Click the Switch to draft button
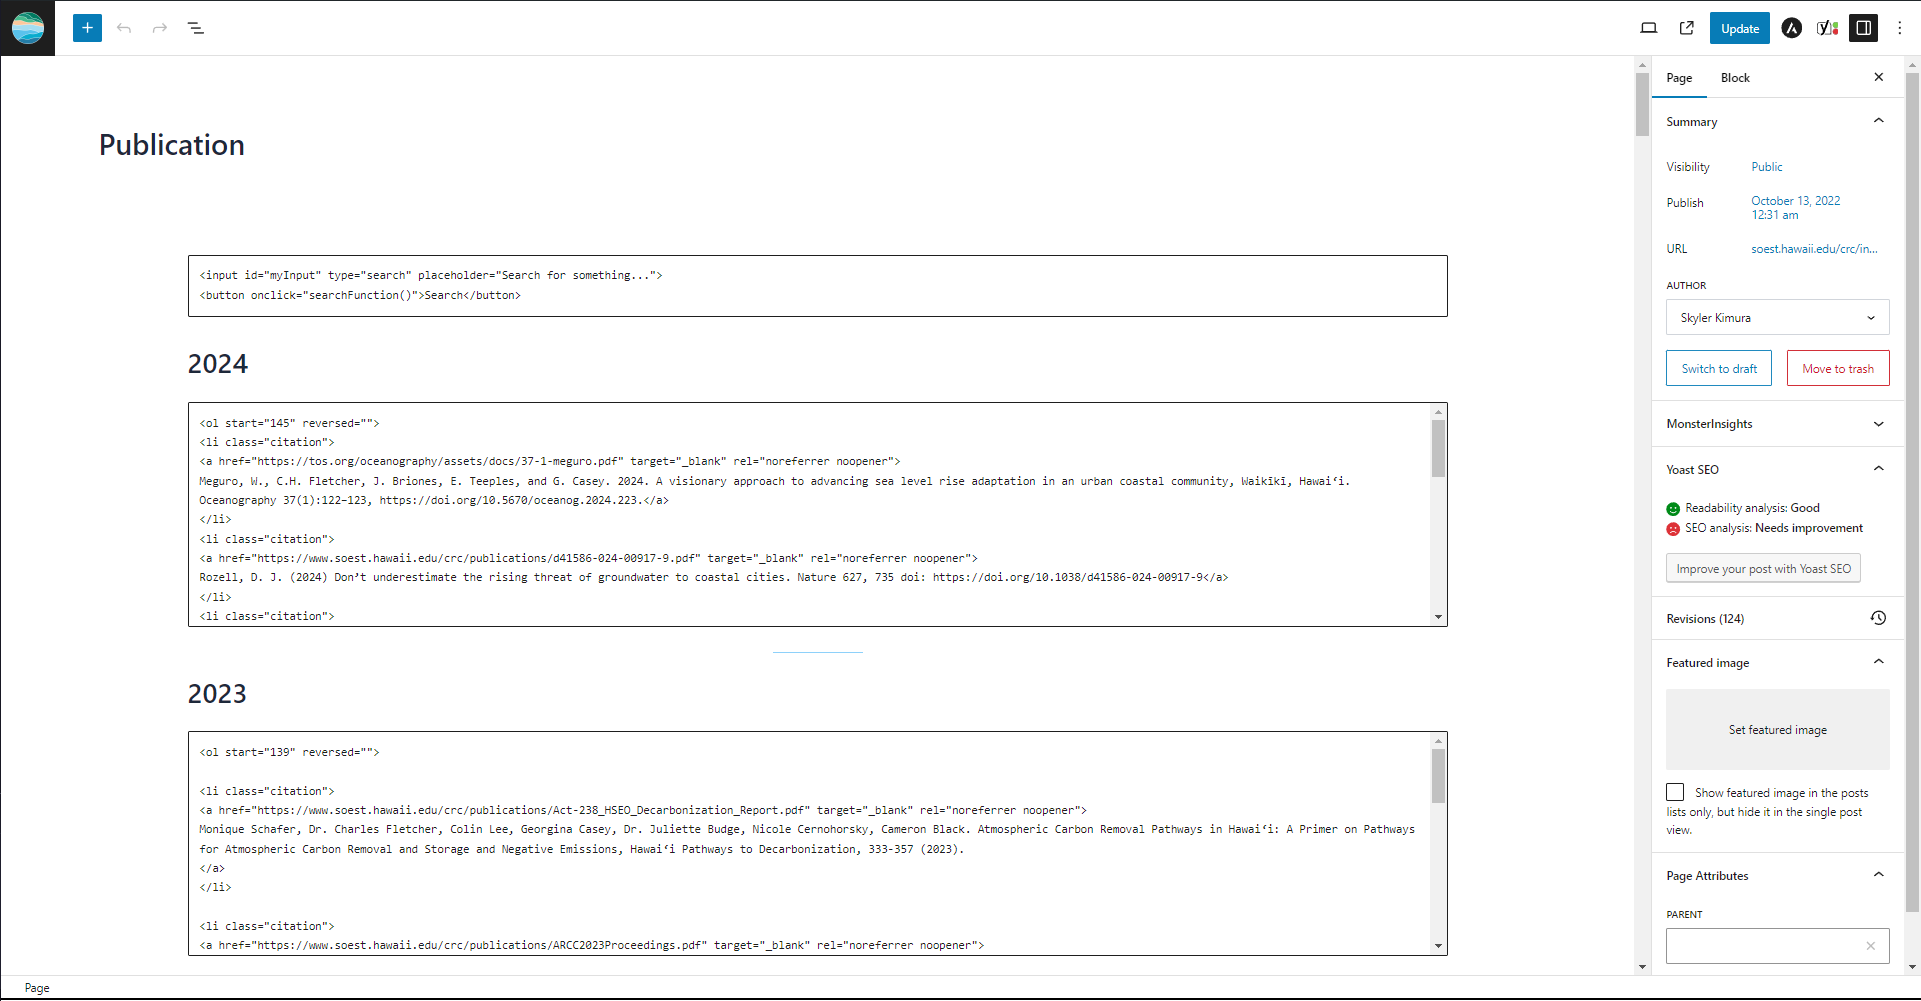This screenshot has width=1921, height=1001. [x=1718, y=368]
